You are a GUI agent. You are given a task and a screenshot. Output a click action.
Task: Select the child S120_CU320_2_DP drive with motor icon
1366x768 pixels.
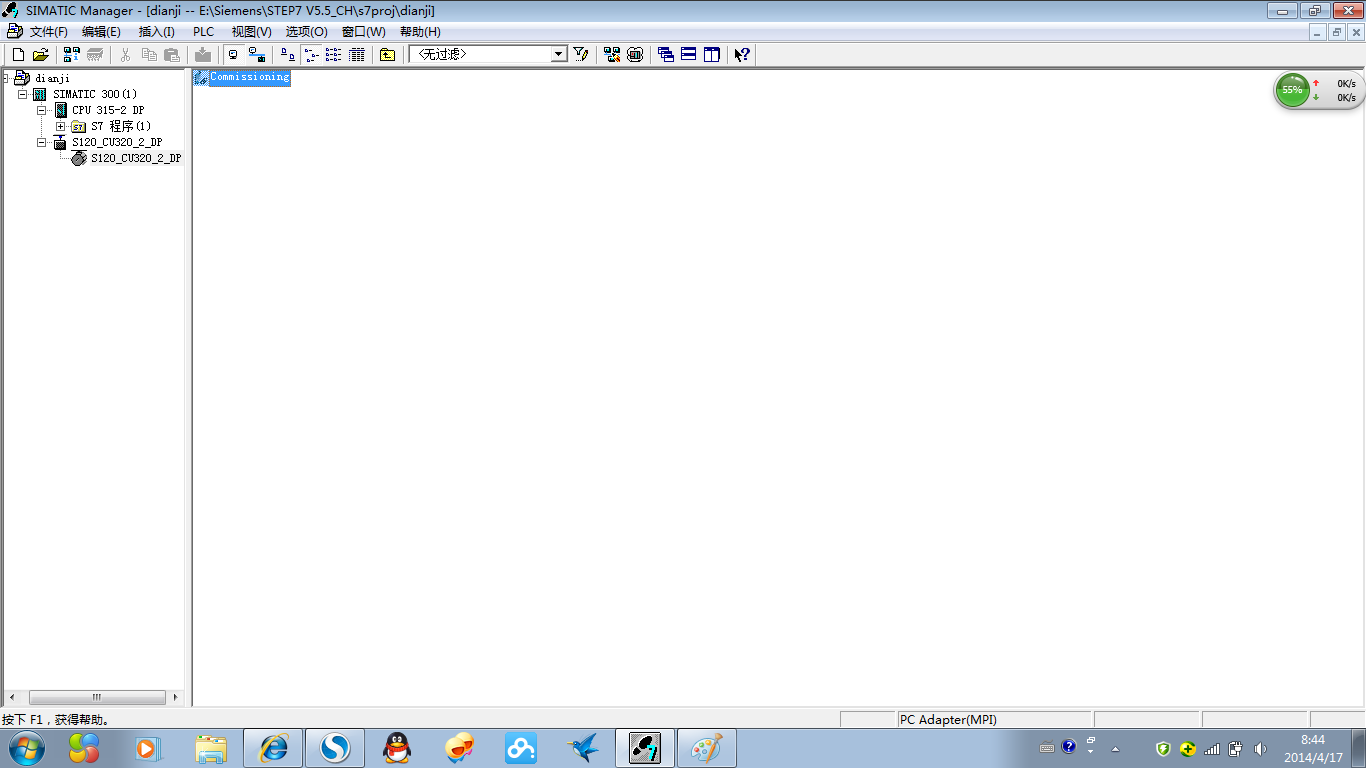coord(136,158)
